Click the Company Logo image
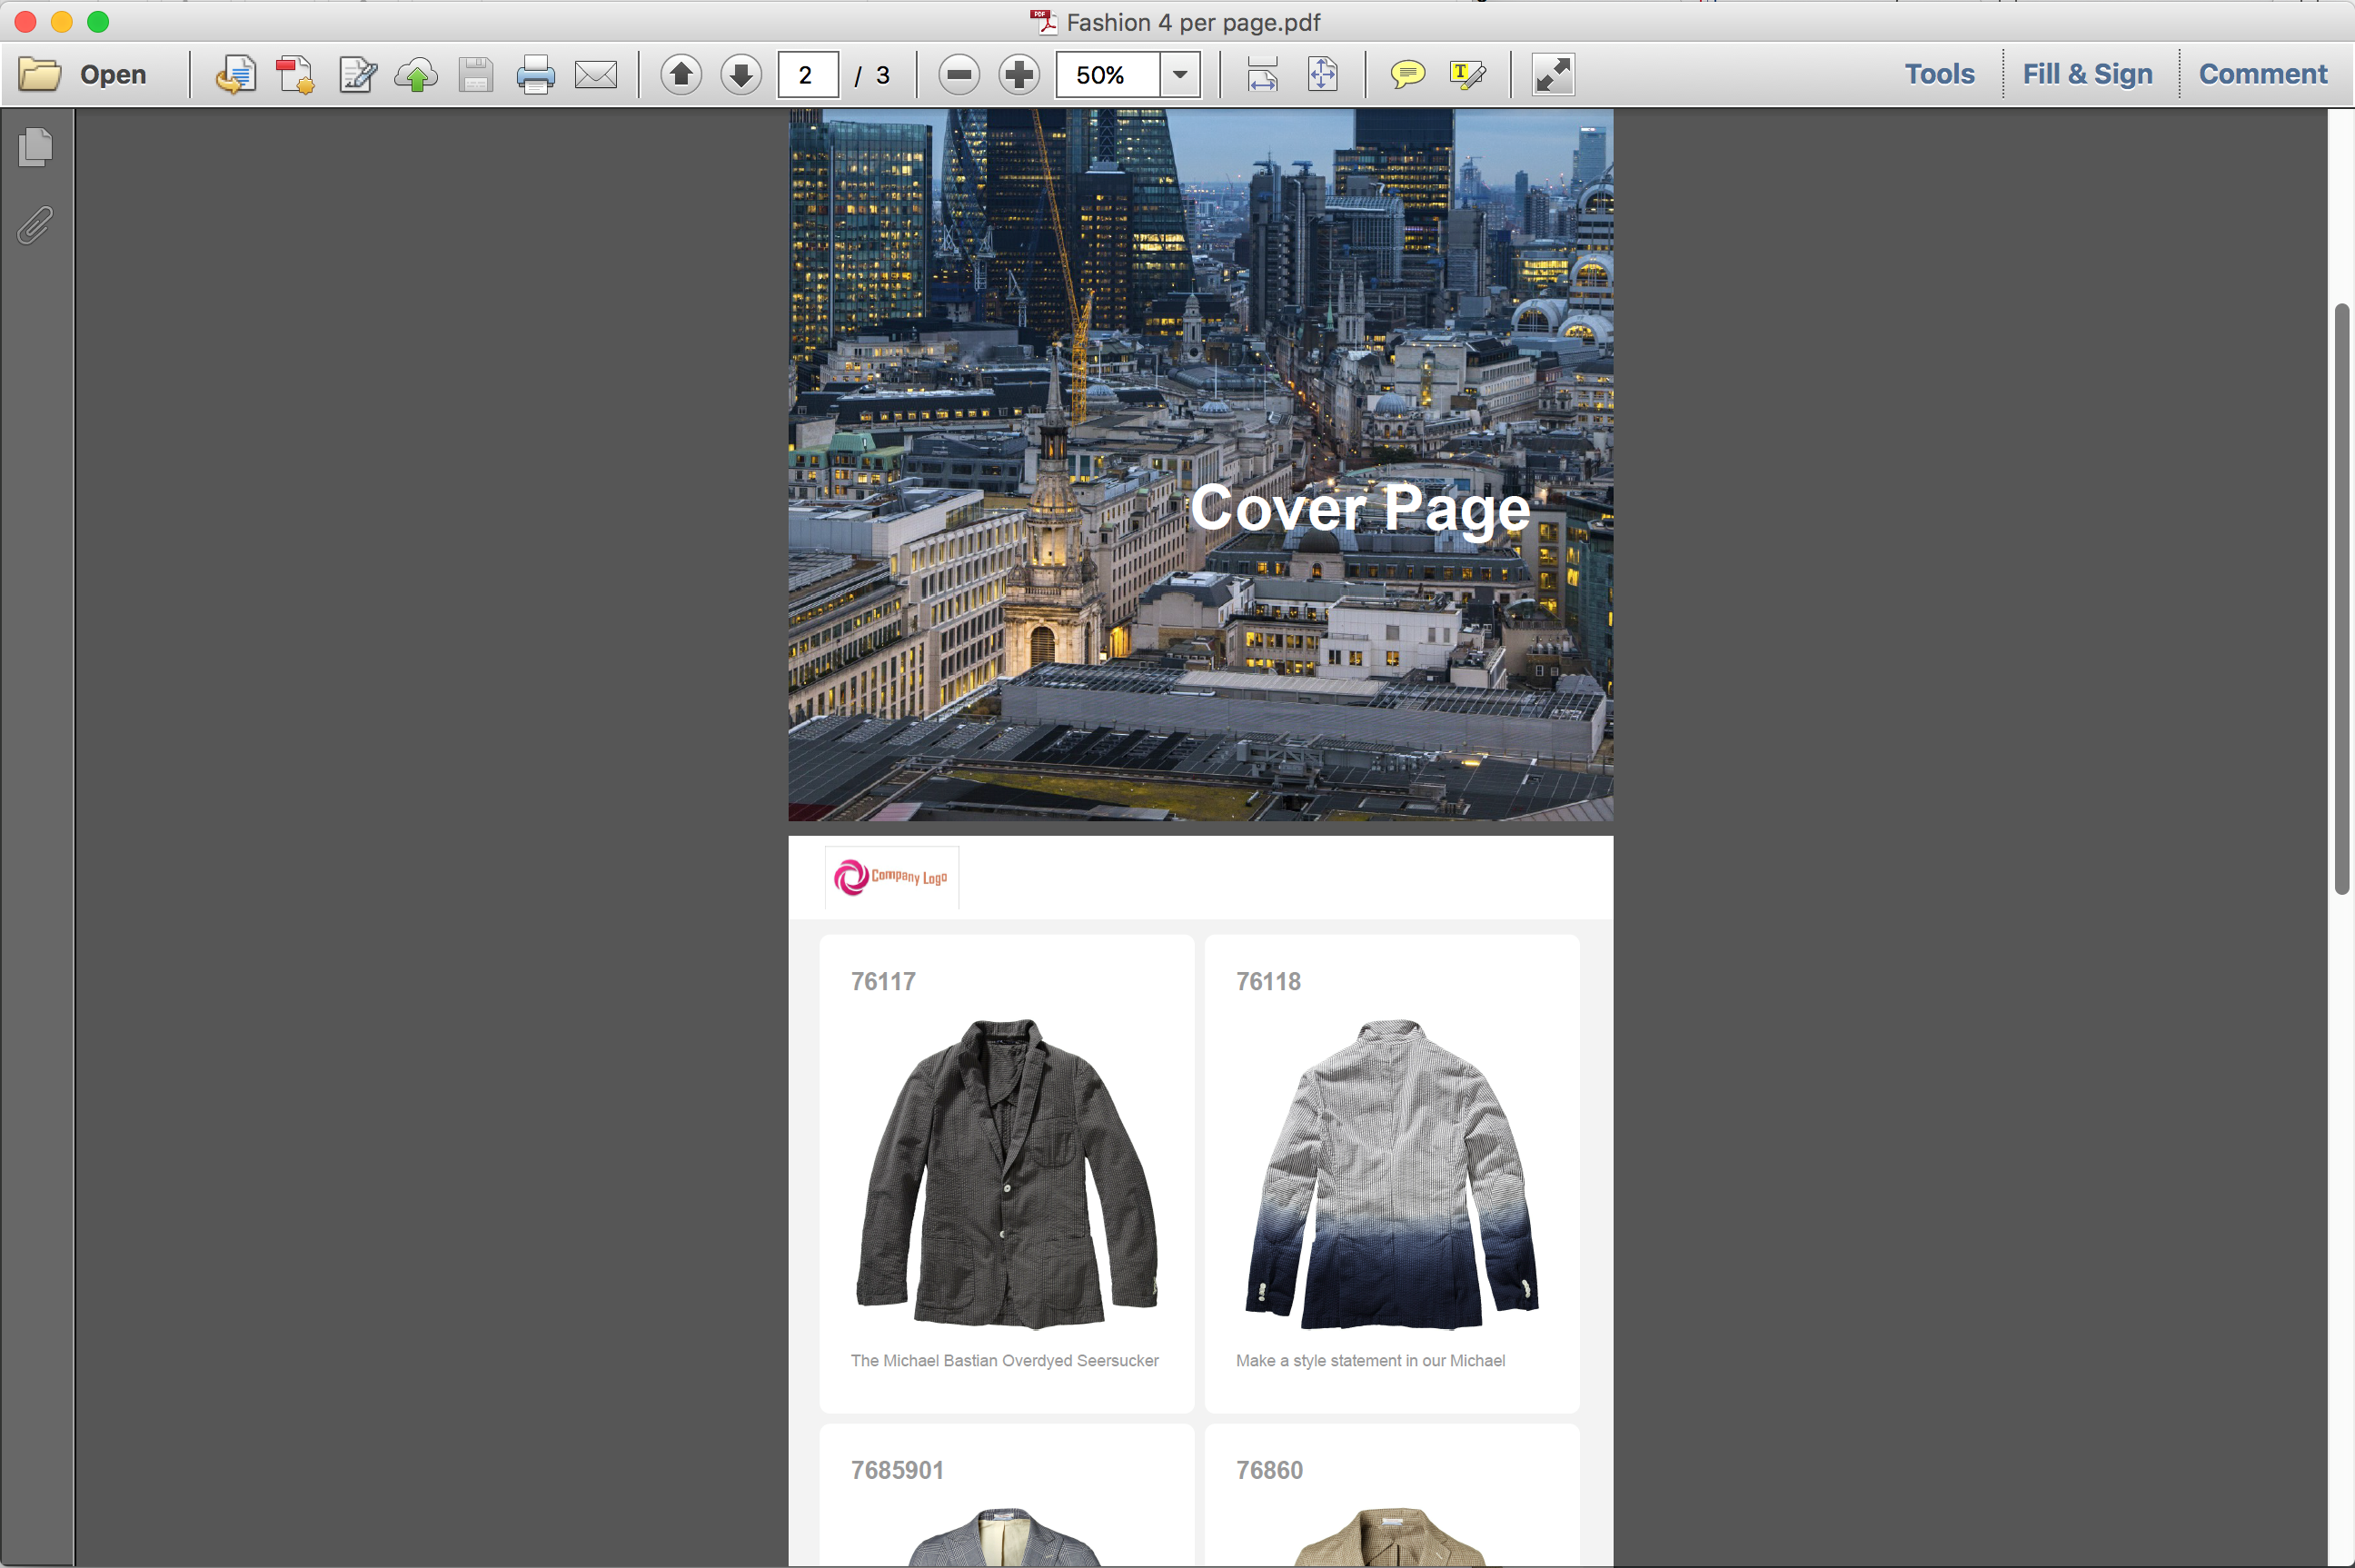 pos(891,877)
